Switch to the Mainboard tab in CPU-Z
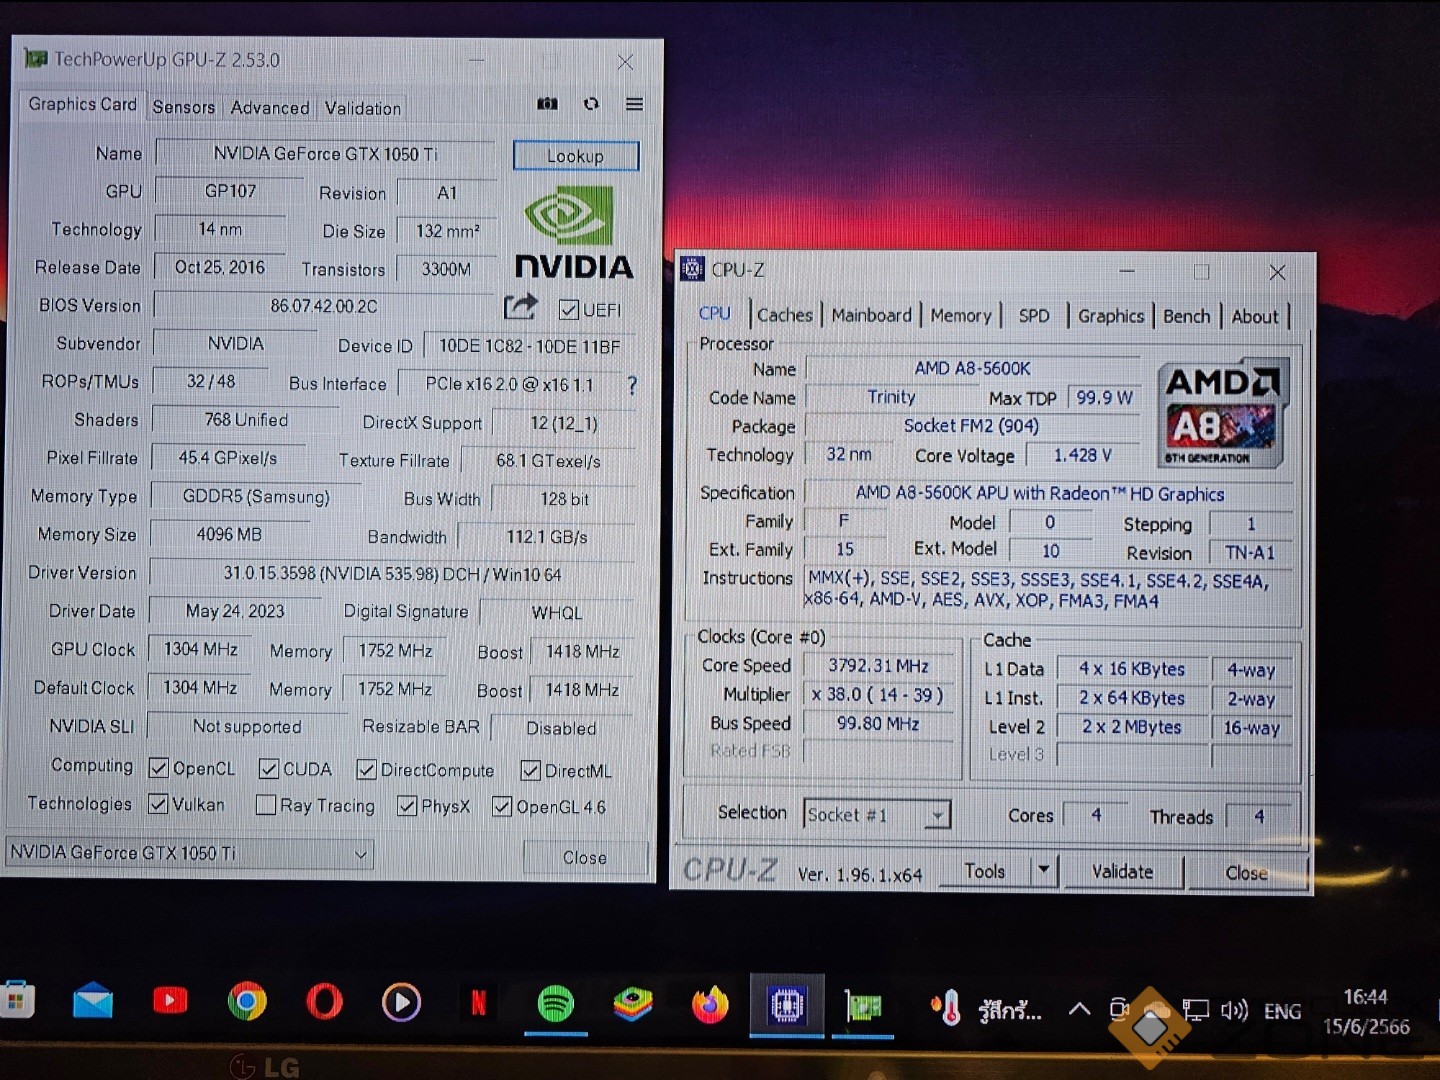Viewport: 1440px width, 1080px height. tap(871, 315)
